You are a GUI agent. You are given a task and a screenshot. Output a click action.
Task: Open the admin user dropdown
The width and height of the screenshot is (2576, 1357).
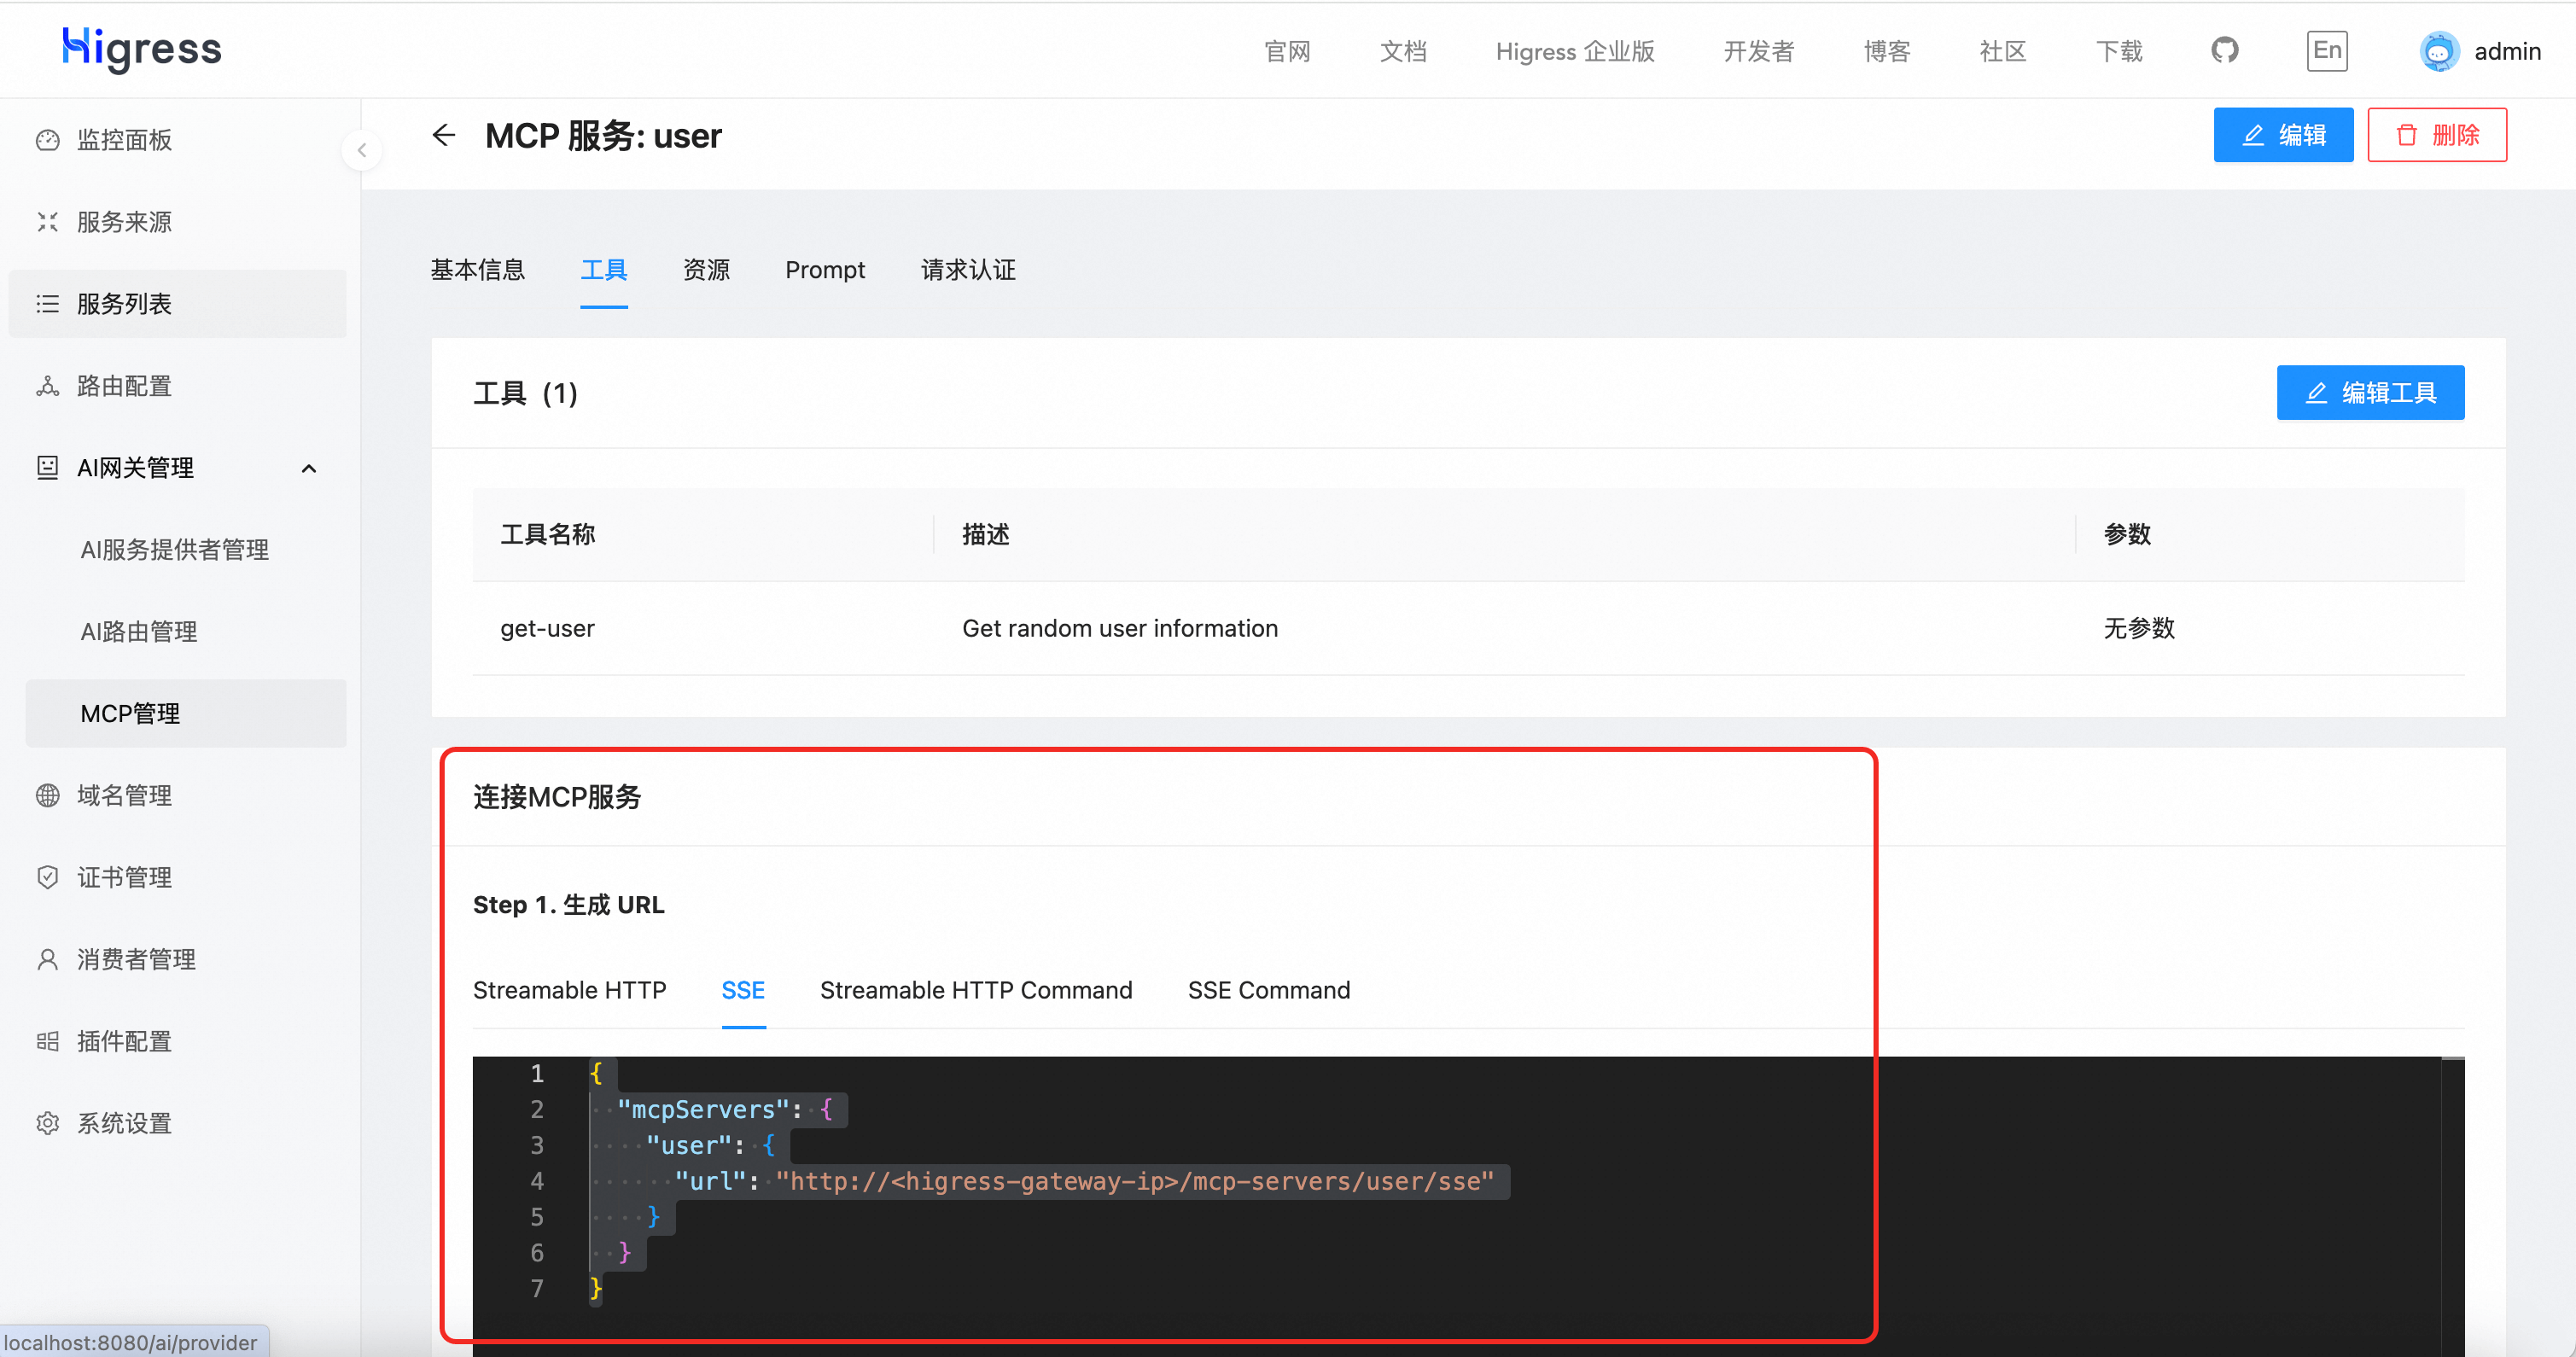[x=2506, y=51]
